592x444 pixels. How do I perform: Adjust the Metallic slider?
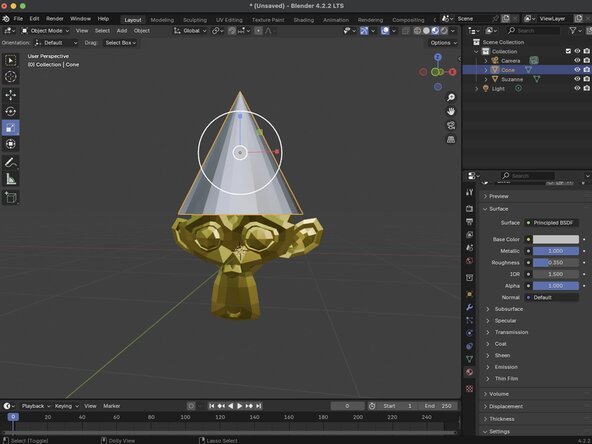click(x=555, y=251)
